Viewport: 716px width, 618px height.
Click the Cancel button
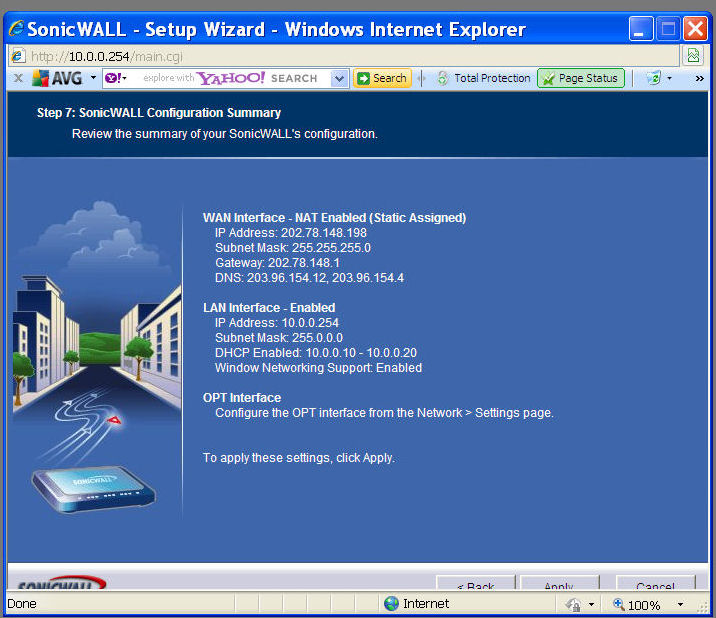(x=655, y=583)
